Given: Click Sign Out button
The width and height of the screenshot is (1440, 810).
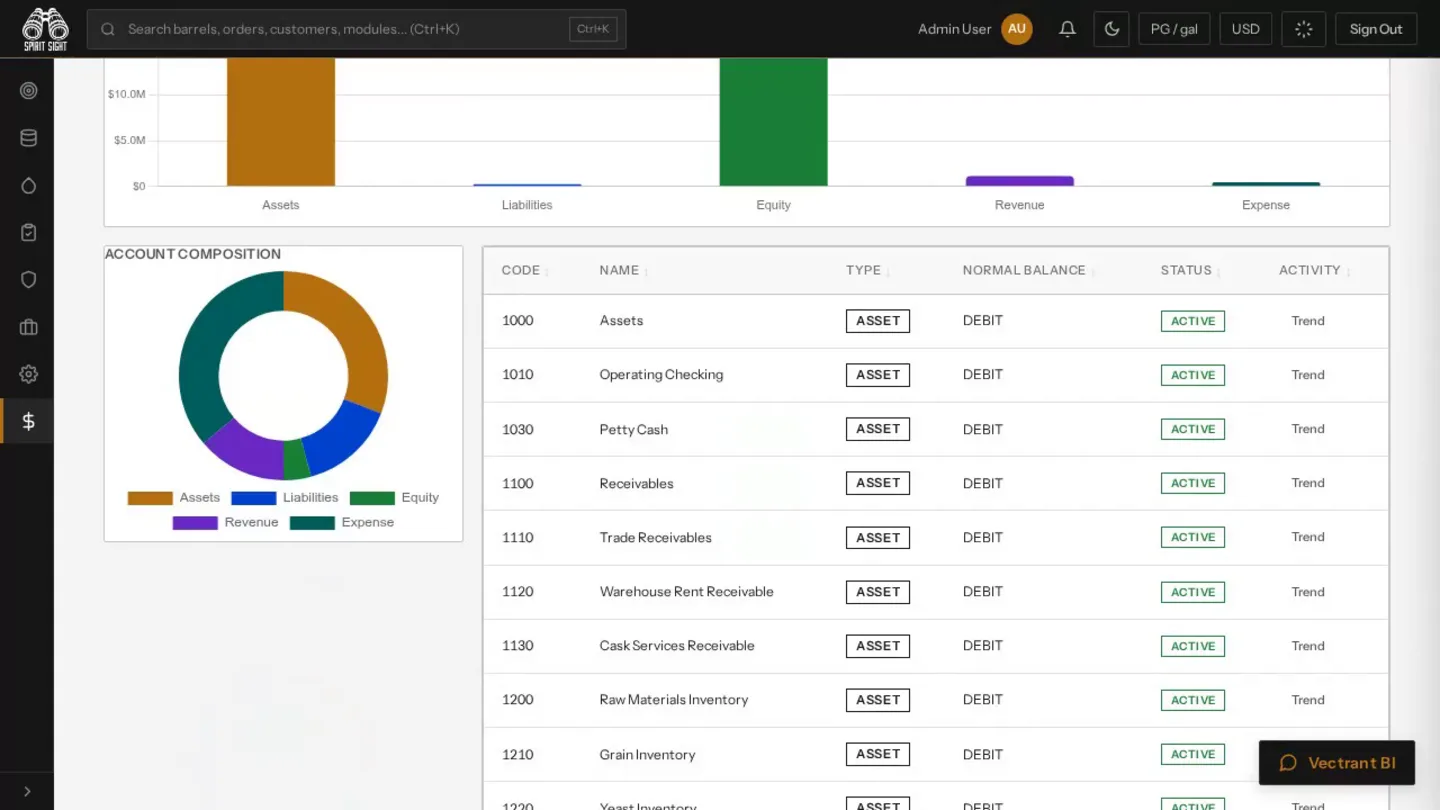Looking at the screenshot, I should [1376, 29].
